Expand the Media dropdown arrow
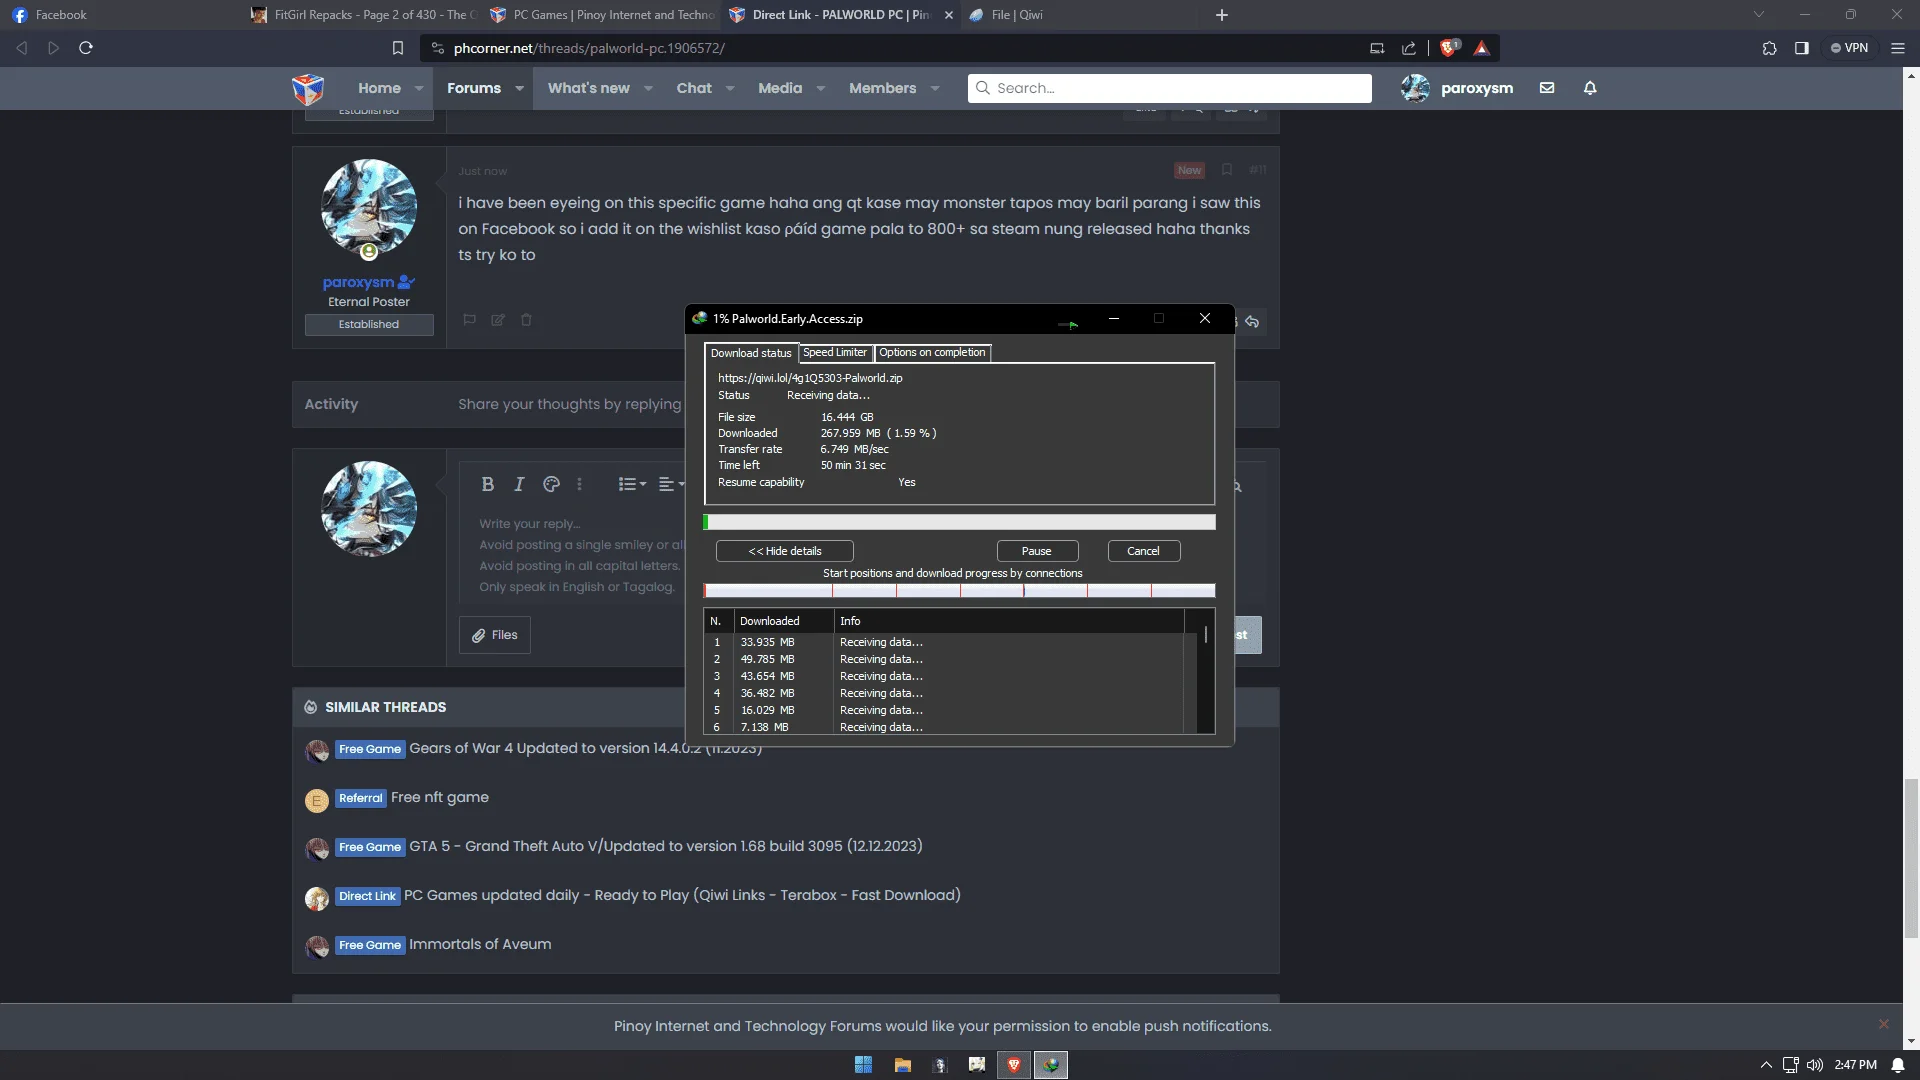The height and width of the screenshot is (1080, 1920). point(821,88)
